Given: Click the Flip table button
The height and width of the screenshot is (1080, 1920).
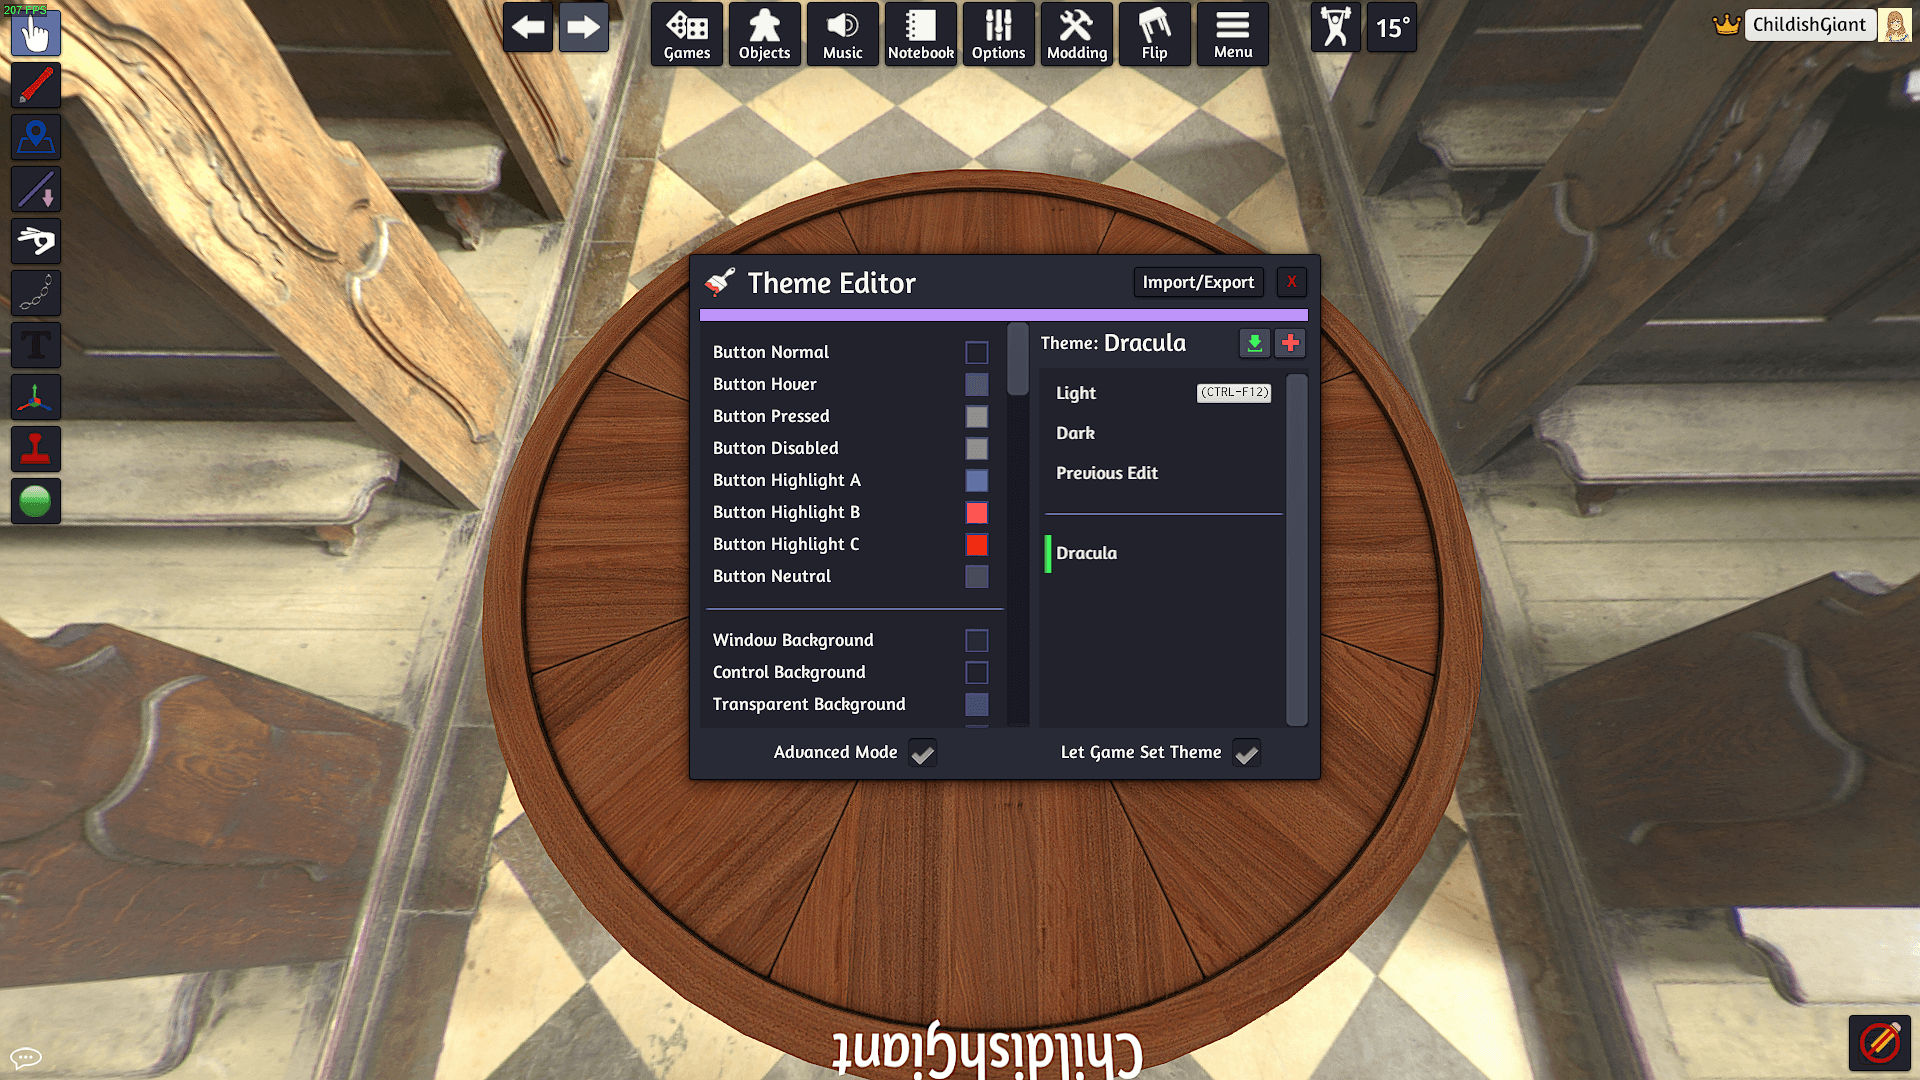Looking at the screenshot, I should pos(1155,34).
